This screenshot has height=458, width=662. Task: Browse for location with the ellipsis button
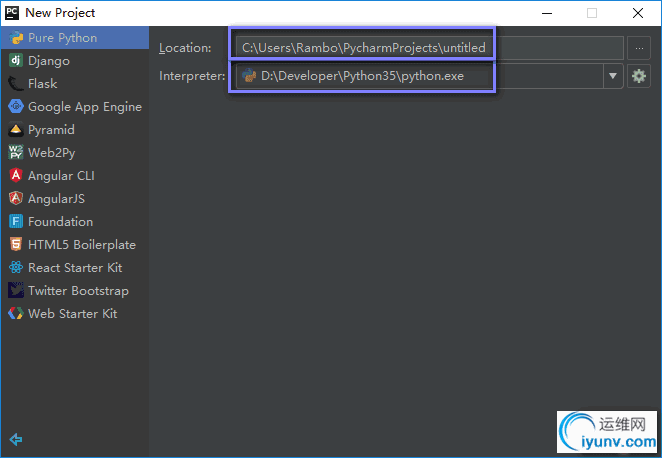(639, 48)
